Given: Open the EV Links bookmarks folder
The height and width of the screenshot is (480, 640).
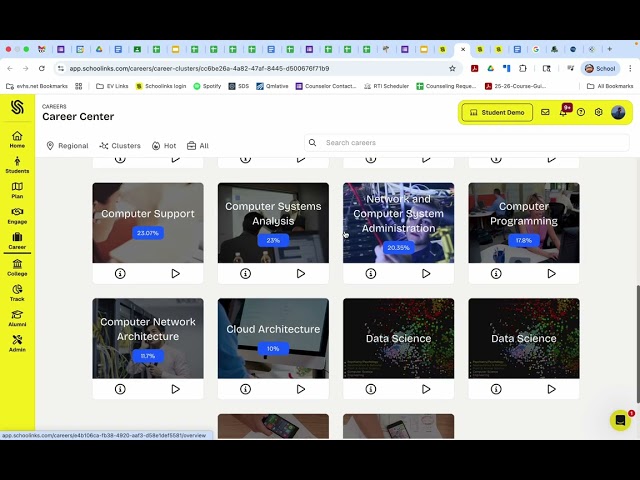Looking at the screenshot, I should coord(112,86).
